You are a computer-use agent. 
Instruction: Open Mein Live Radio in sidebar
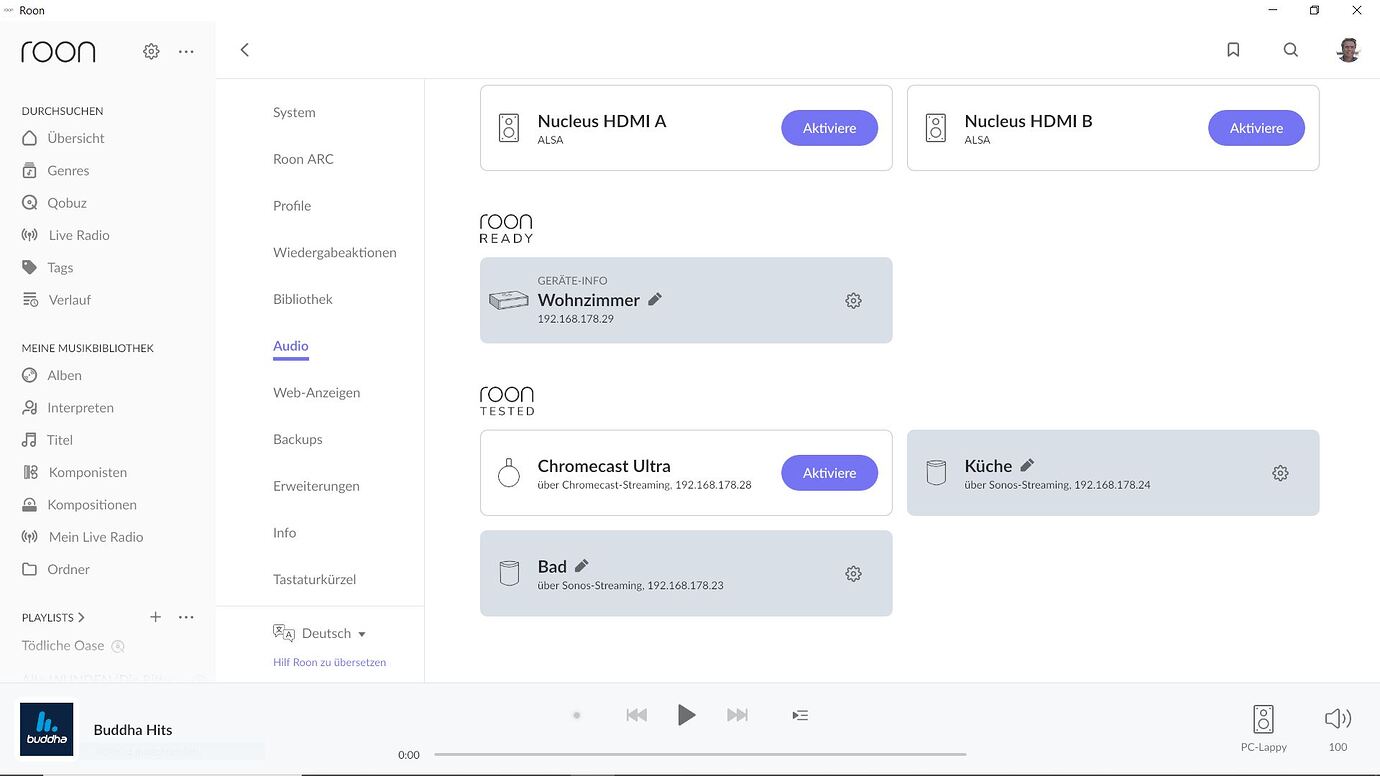pos(82,536)
